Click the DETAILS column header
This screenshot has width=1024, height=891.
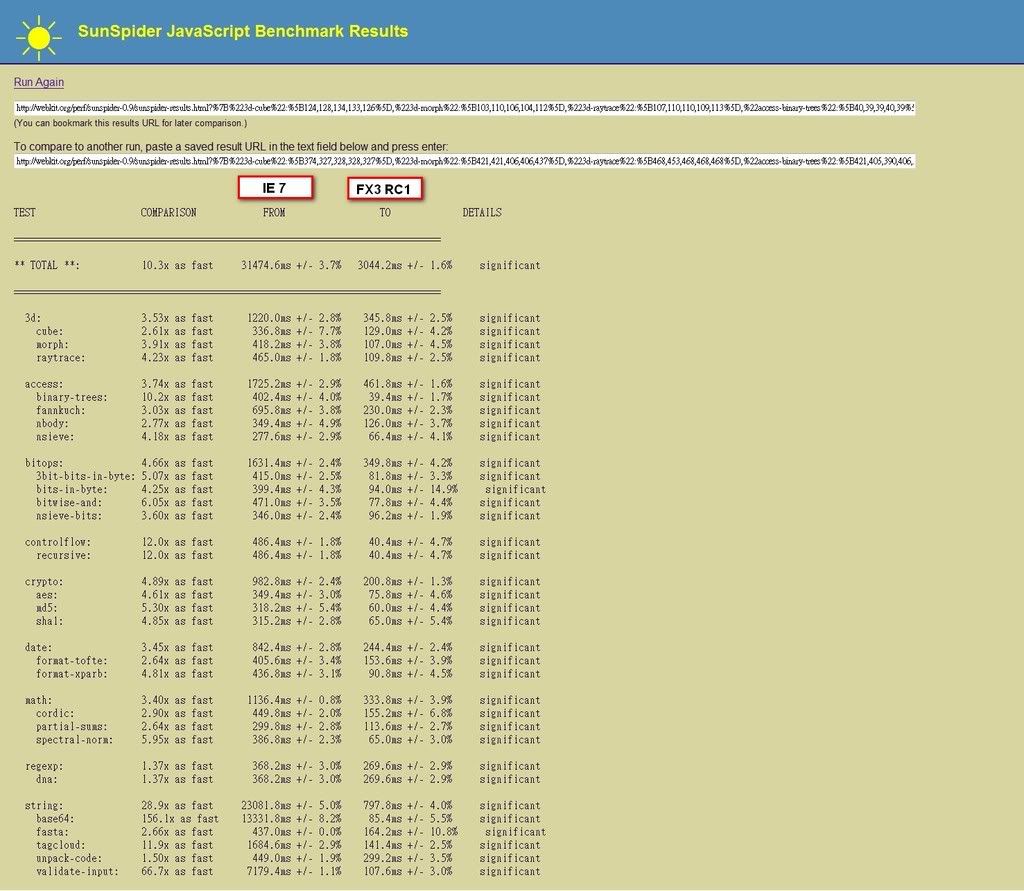(482, 213)
